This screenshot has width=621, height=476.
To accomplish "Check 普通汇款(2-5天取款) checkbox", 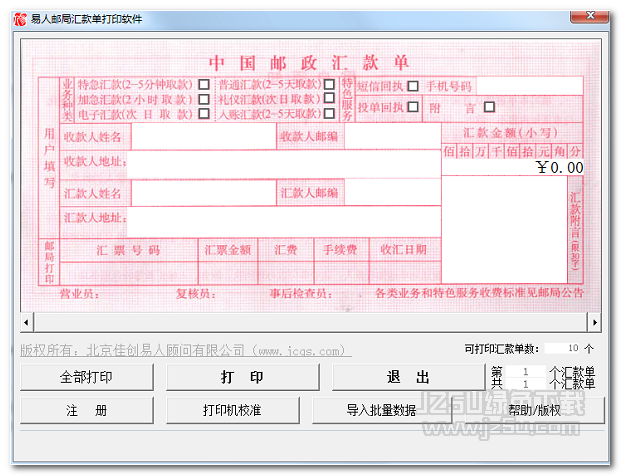I will (329, 84).
